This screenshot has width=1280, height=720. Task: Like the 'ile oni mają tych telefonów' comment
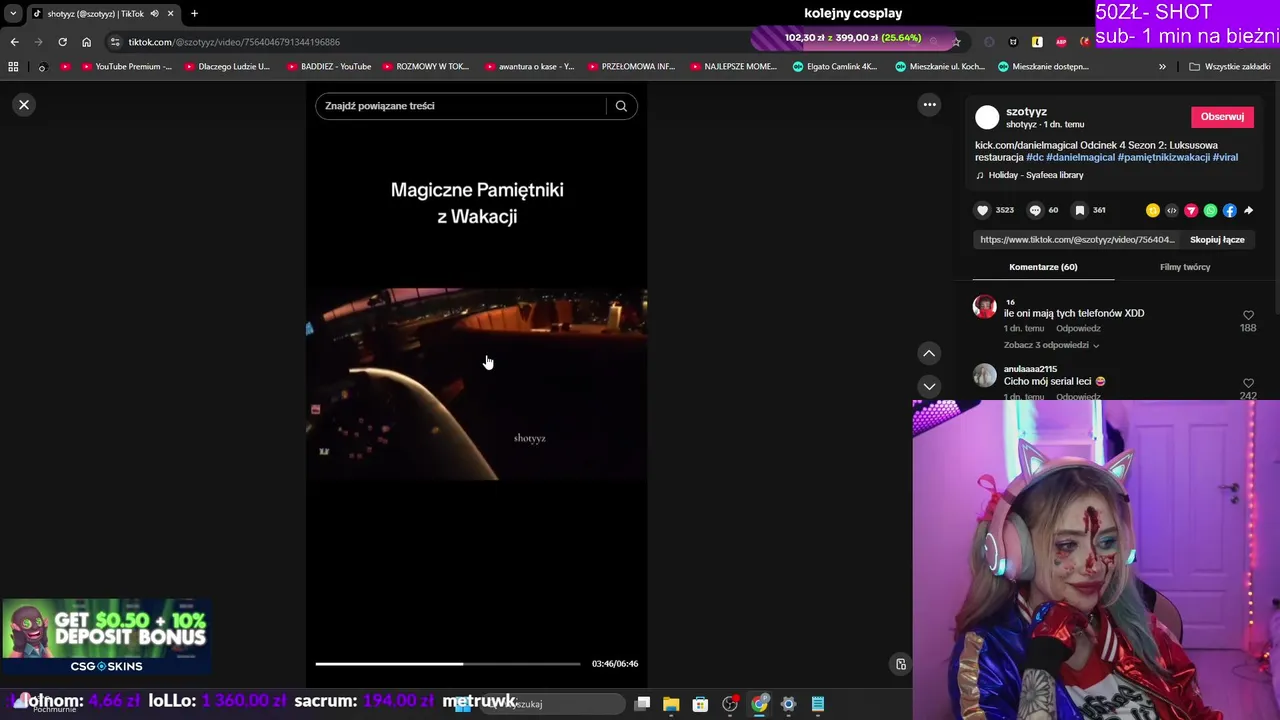click(1248, 315)
